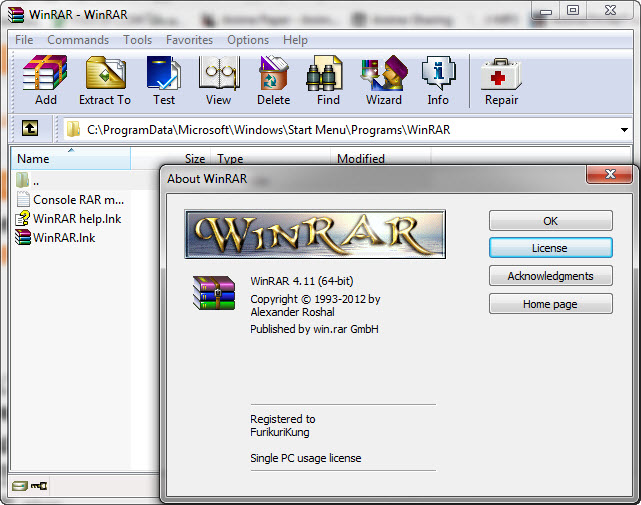
Task: Click the drive icon in status bar
Action: click(x=19, y=486)
